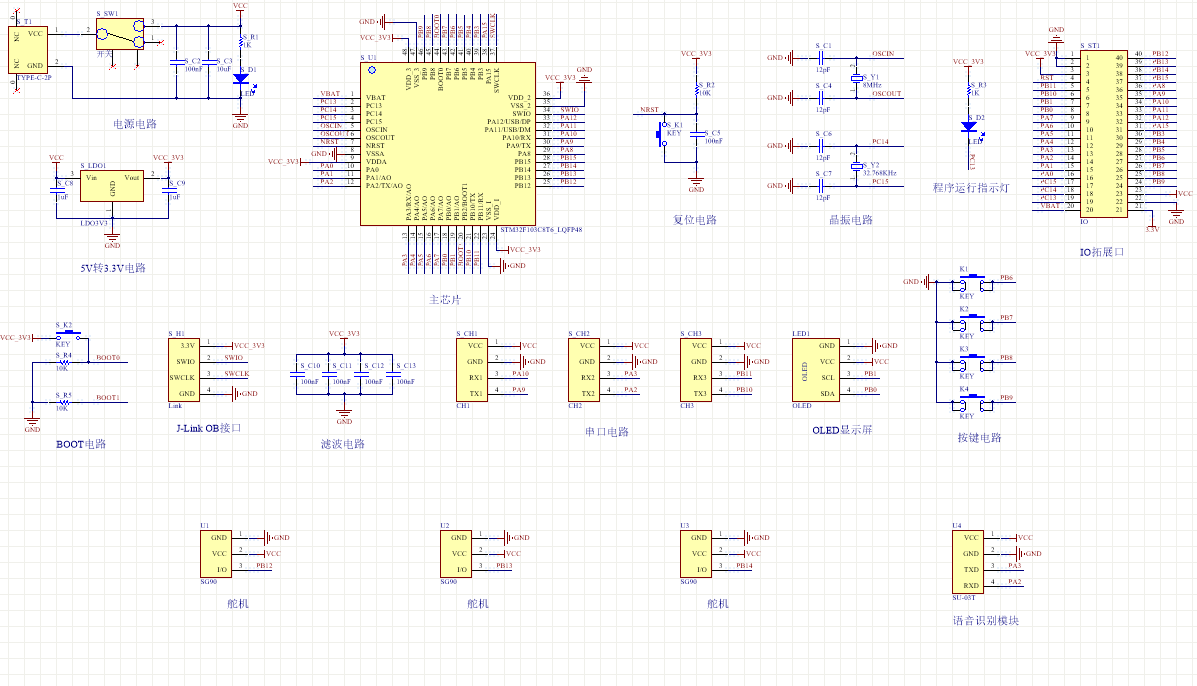The image size is (1197, 686).
Task: Click the 串口电路 section label
Action: click(607, 432)
